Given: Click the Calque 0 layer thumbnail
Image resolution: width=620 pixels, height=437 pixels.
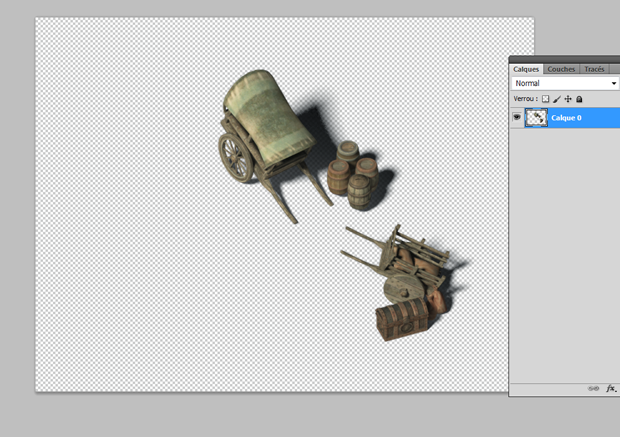Looking at the screenshot, I should [x=536, y=117].
